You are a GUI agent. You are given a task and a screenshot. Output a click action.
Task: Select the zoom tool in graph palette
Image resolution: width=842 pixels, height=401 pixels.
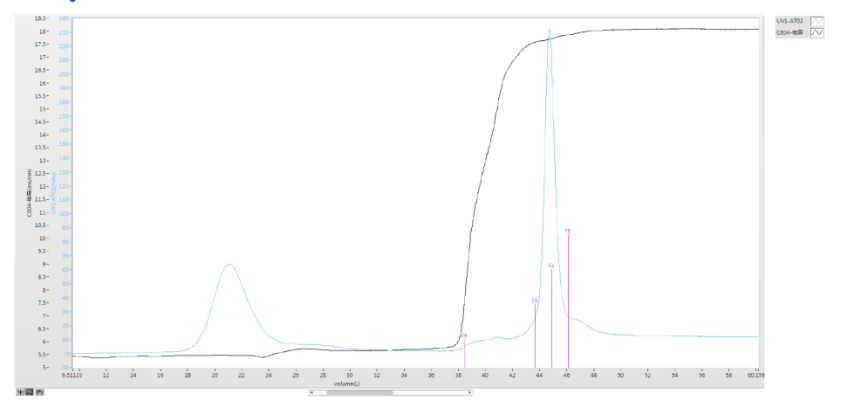coord(29,393)
